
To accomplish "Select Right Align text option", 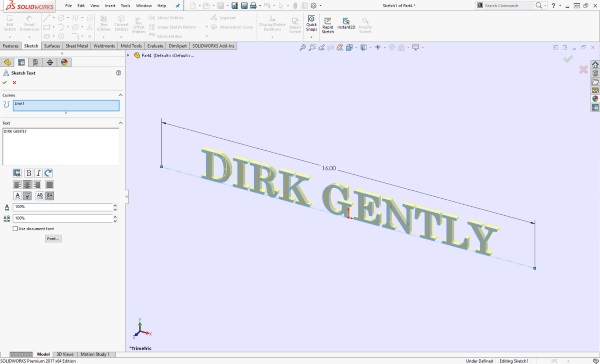I will point(37,185).
